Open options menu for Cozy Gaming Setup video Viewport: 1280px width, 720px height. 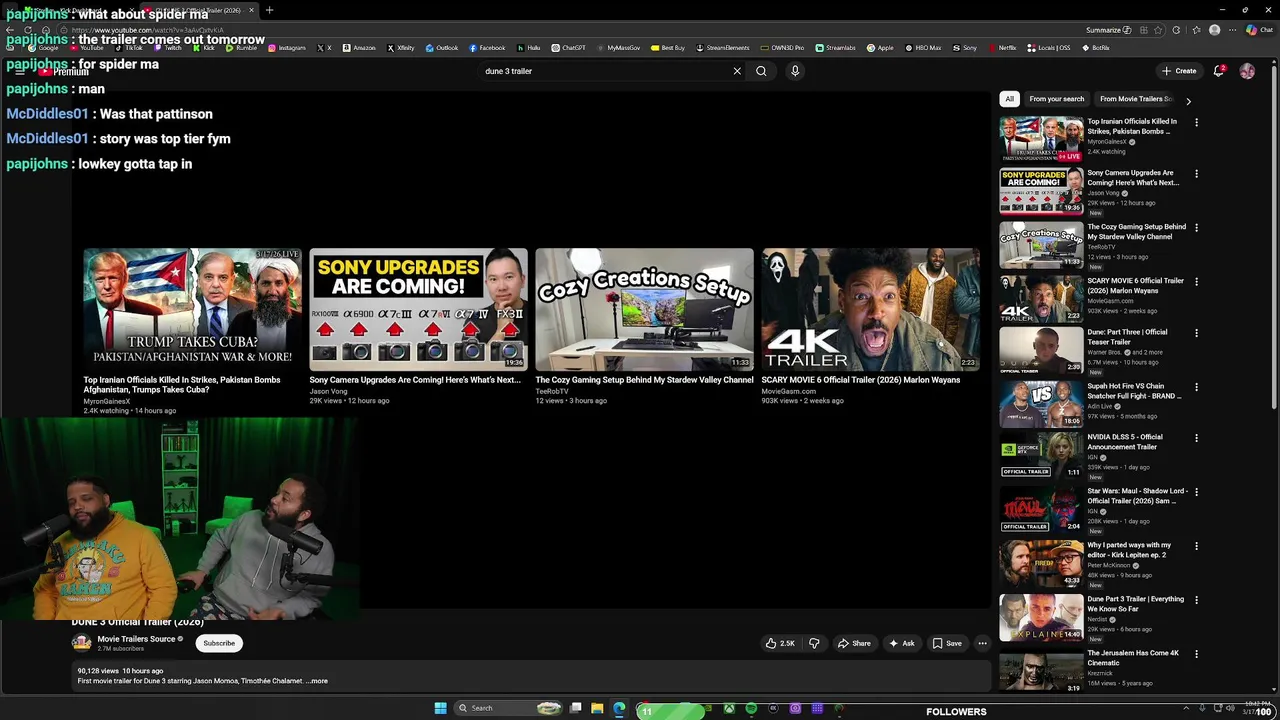1196,228
